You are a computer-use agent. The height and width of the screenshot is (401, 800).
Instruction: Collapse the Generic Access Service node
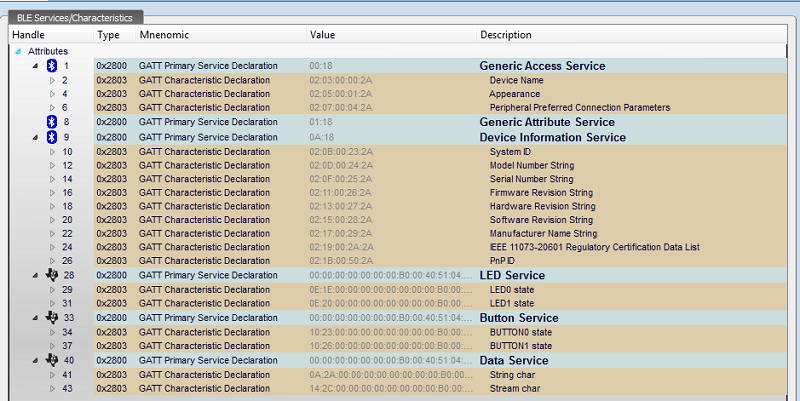37,66
